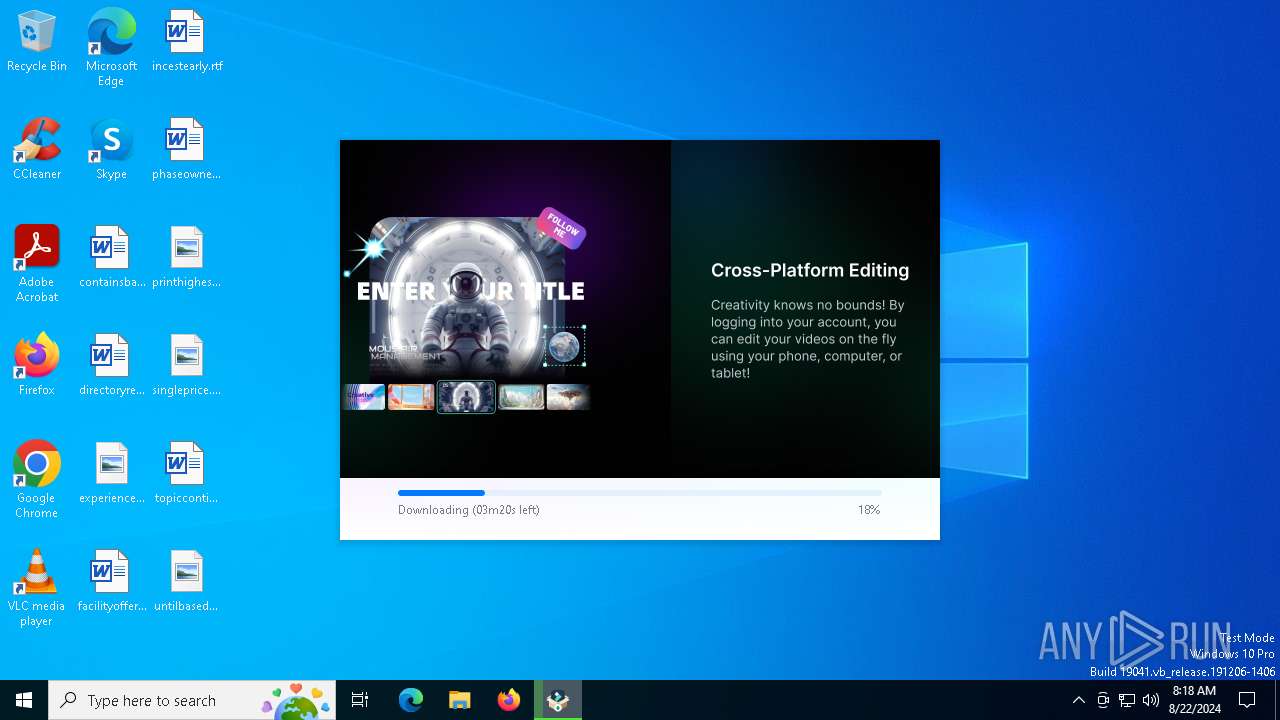Show hidden system tray icons
This screenshot has height=720, width=1280.
[x=1078, y=700]
